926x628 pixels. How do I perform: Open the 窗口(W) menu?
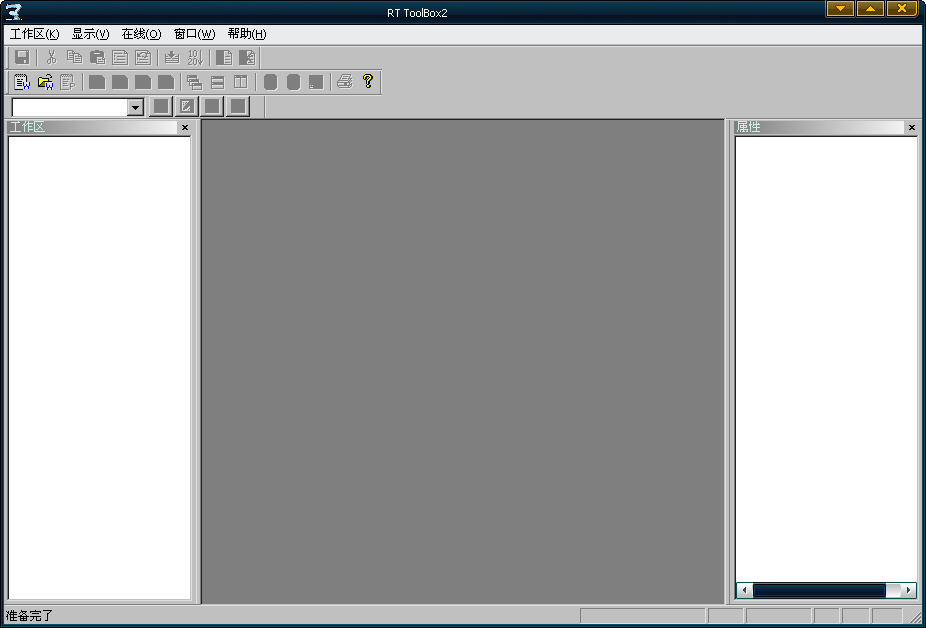click(194, 34)
